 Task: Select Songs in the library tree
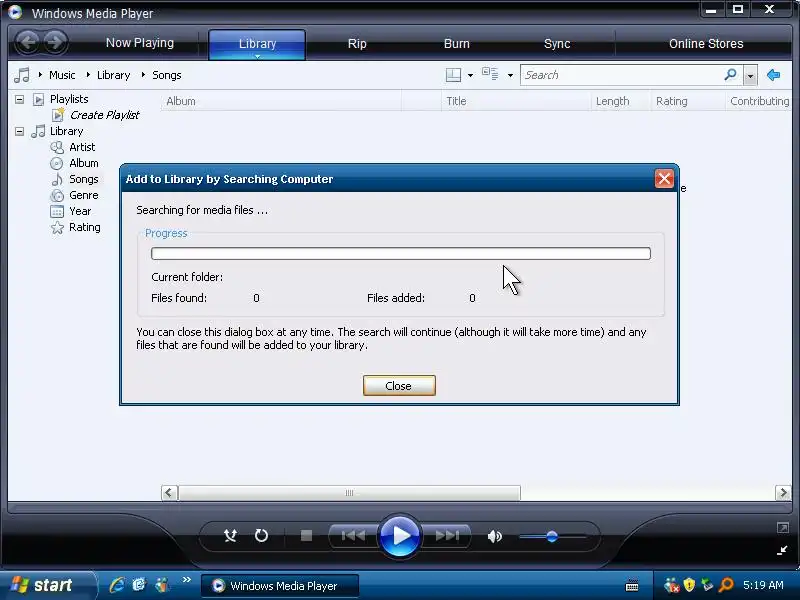84,179
